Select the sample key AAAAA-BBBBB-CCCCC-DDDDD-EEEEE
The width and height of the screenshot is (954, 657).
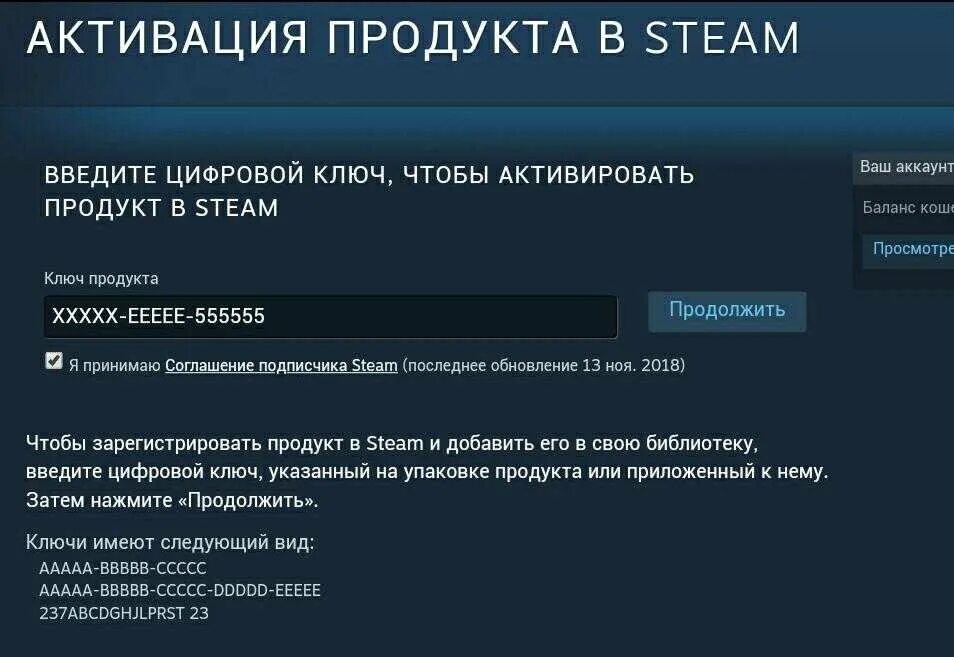[180, 591]
